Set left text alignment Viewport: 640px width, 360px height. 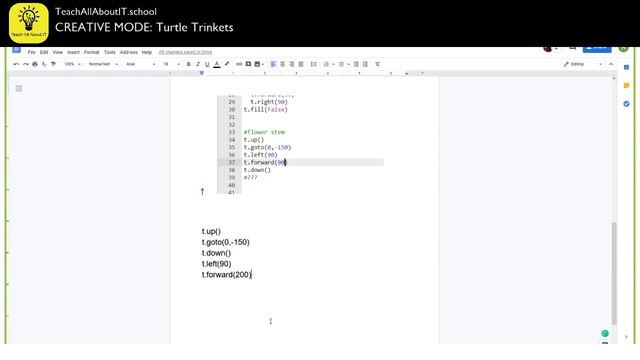click(x=273, y=64)
